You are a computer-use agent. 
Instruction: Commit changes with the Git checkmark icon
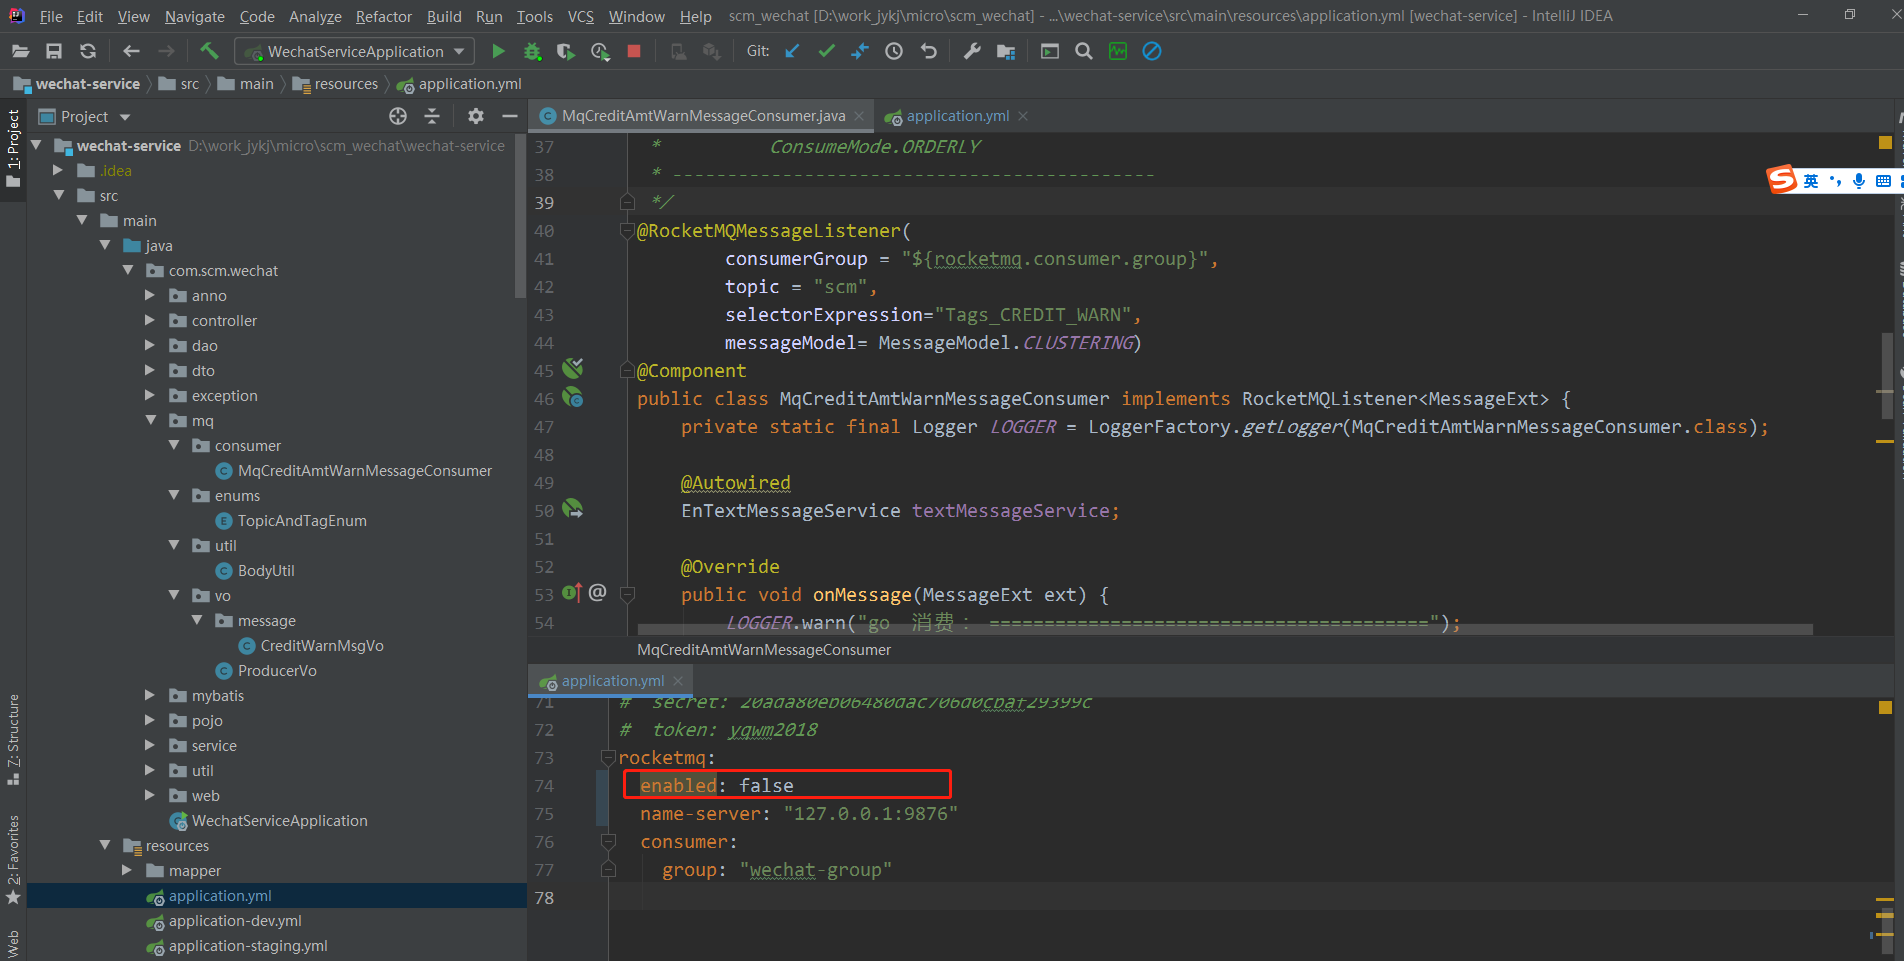click(826, 51)
